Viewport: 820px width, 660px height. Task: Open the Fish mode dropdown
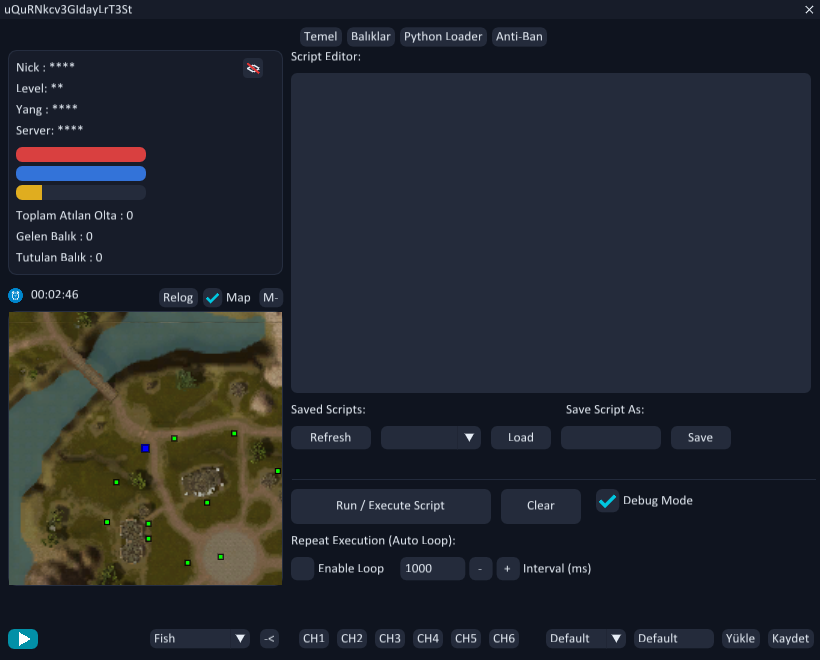[x=200, y=639]
